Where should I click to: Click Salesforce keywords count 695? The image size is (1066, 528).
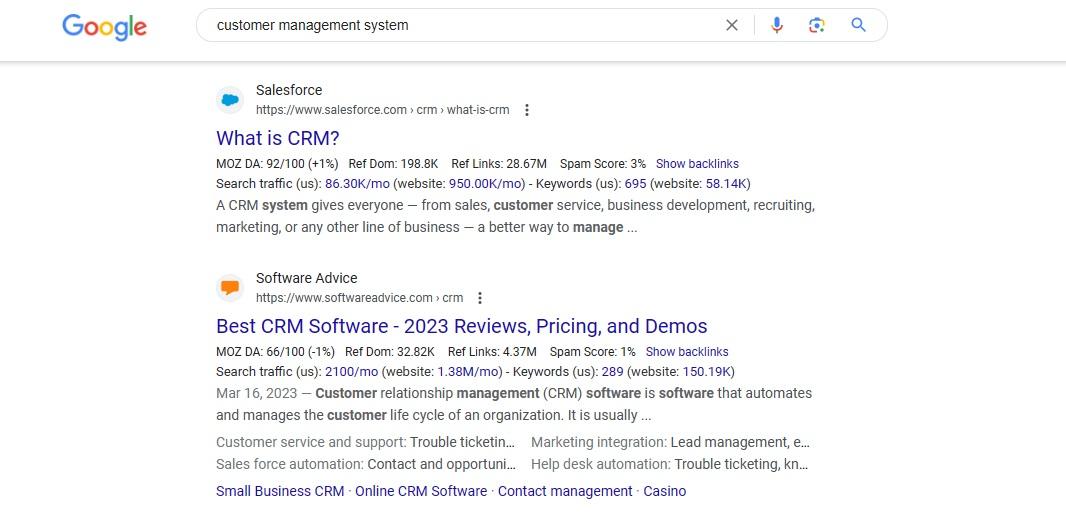tap(635, 183)
